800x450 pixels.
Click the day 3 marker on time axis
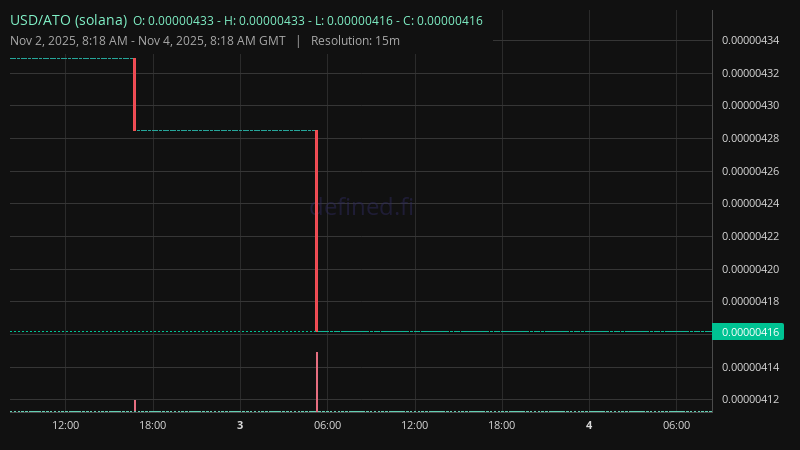click(240, 425)
